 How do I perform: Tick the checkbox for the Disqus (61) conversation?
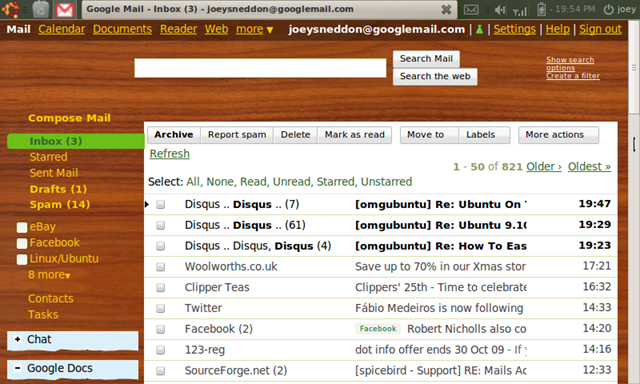point(160,225)
